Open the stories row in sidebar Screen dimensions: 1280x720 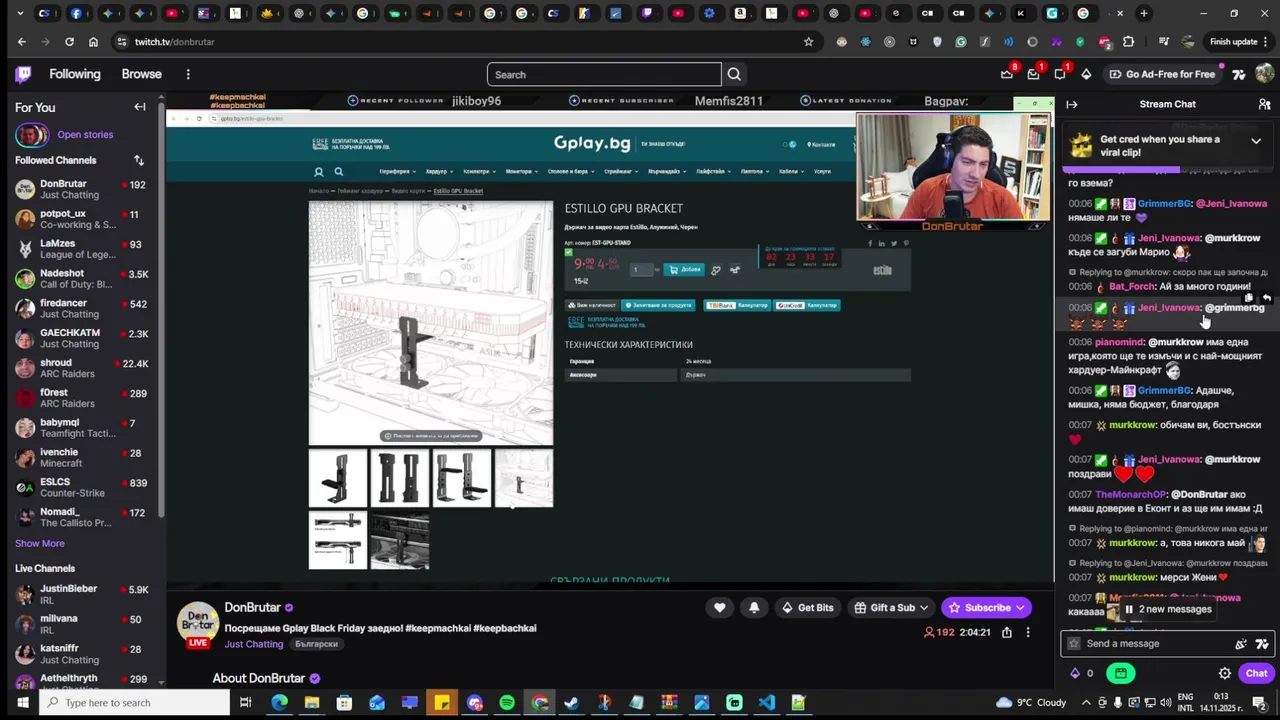click(82, 135)
